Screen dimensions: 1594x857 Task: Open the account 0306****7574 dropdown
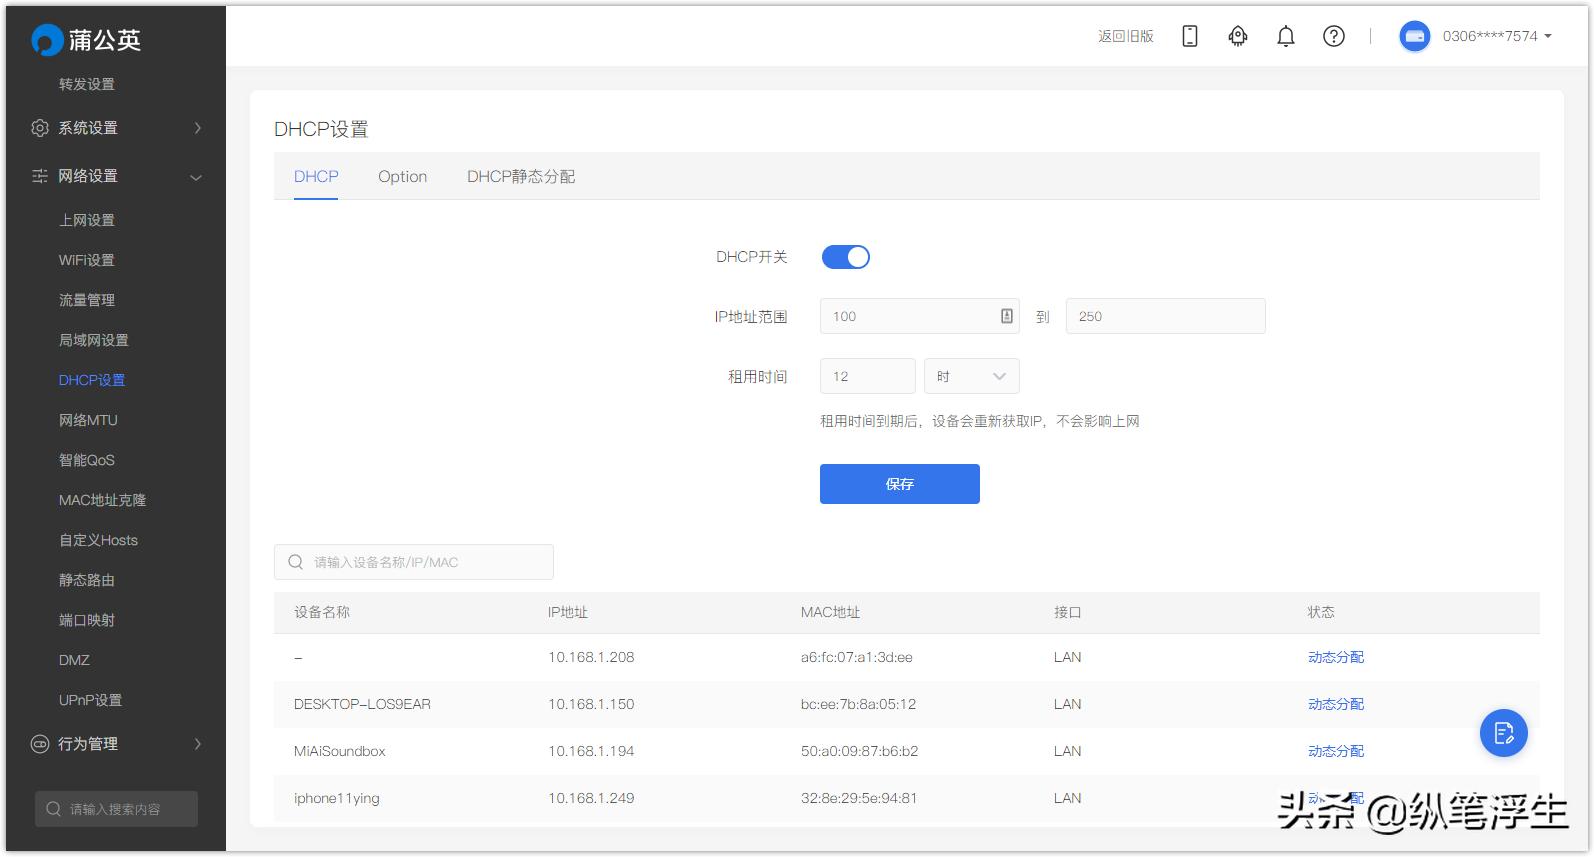pyautogui.click(x=1497, y=36)
